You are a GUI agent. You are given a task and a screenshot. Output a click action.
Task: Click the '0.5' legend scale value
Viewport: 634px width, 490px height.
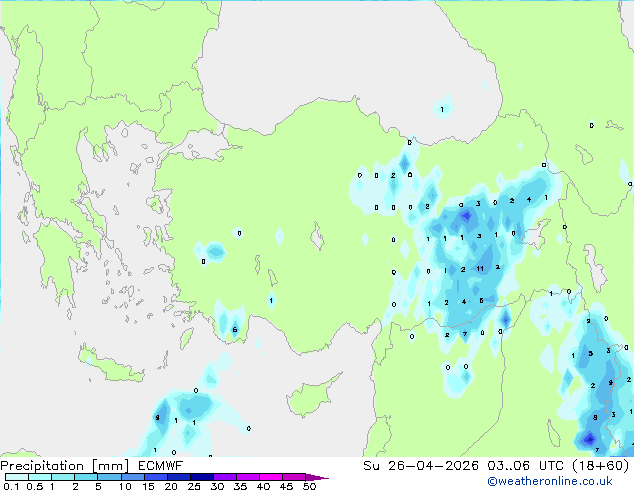(x=35, y=486)
